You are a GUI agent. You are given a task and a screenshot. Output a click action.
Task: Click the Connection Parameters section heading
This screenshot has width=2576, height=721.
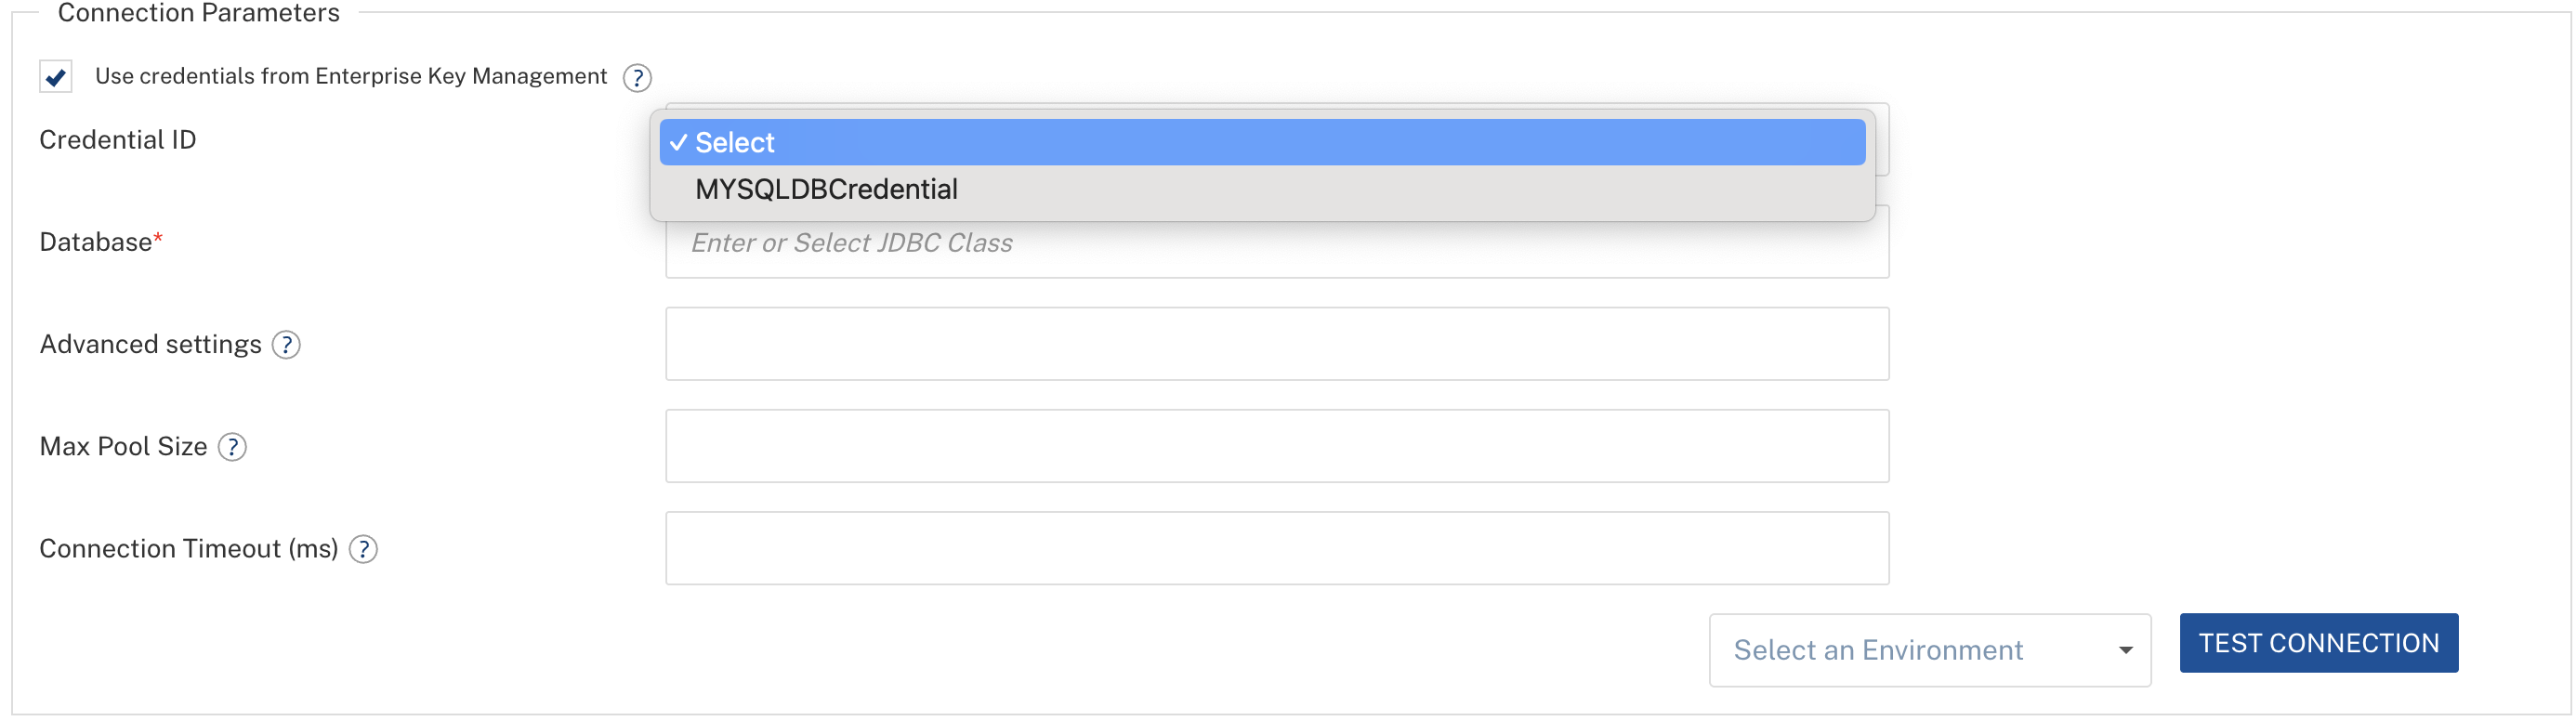click(198, 13)
